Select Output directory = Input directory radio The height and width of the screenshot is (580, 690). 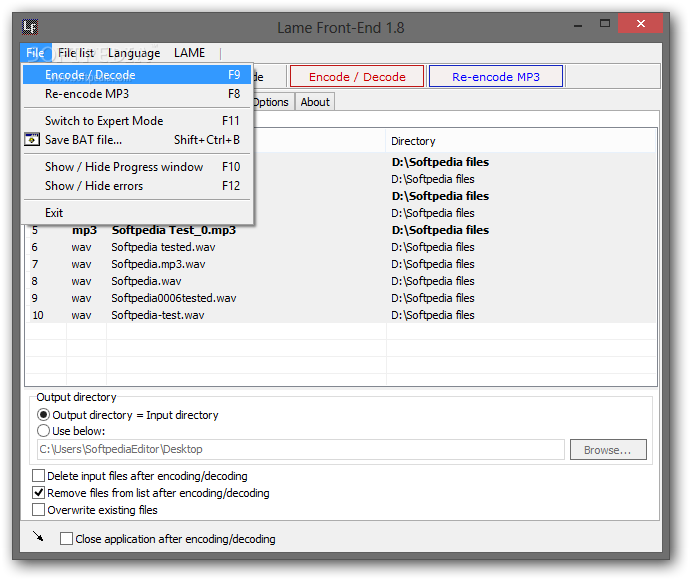click(128, 415)
